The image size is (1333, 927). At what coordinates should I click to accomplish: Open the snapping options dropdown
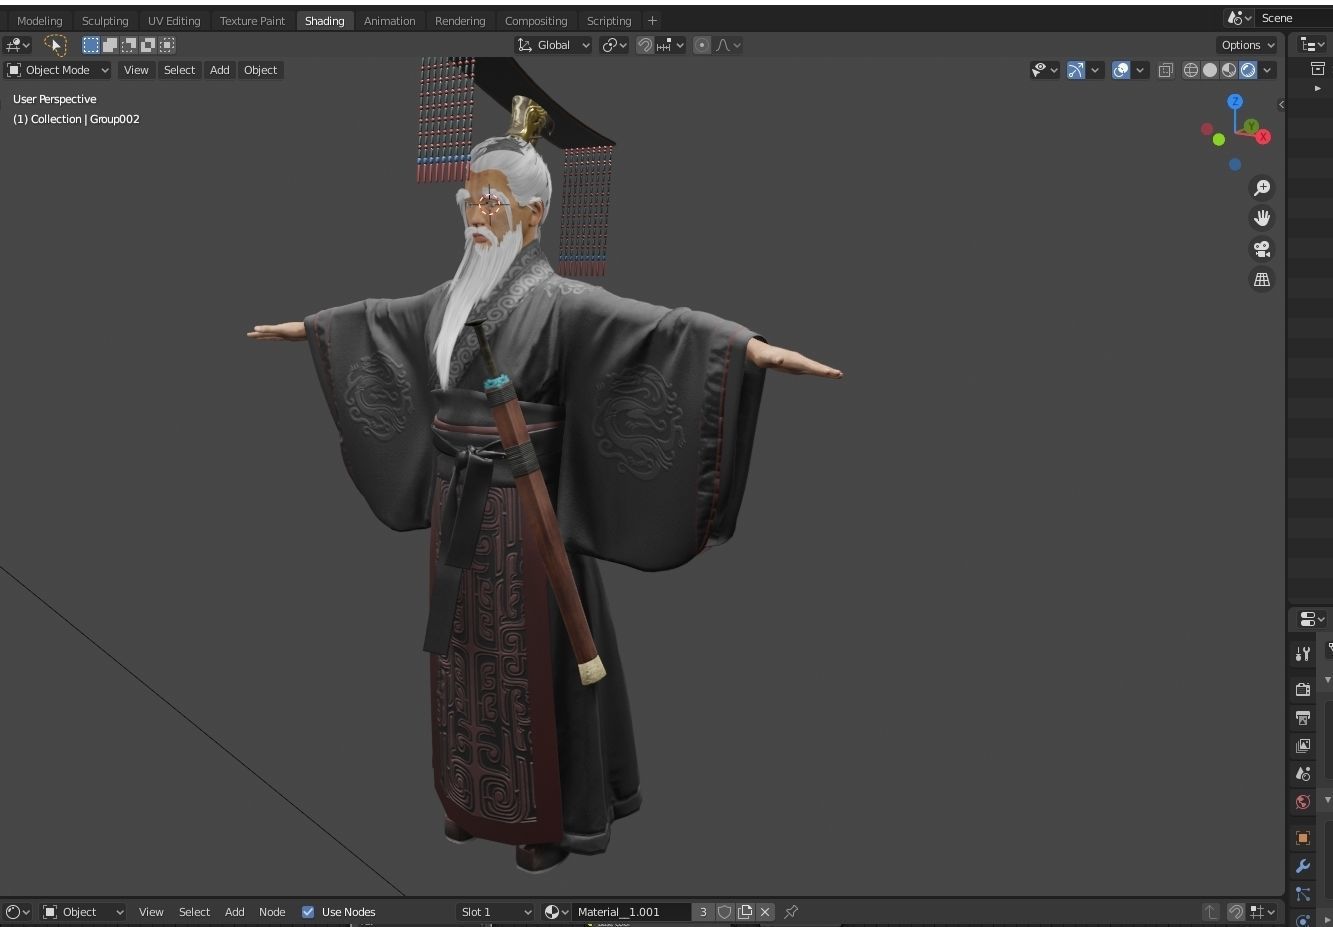pyautogui.click(x=671, y=45)
